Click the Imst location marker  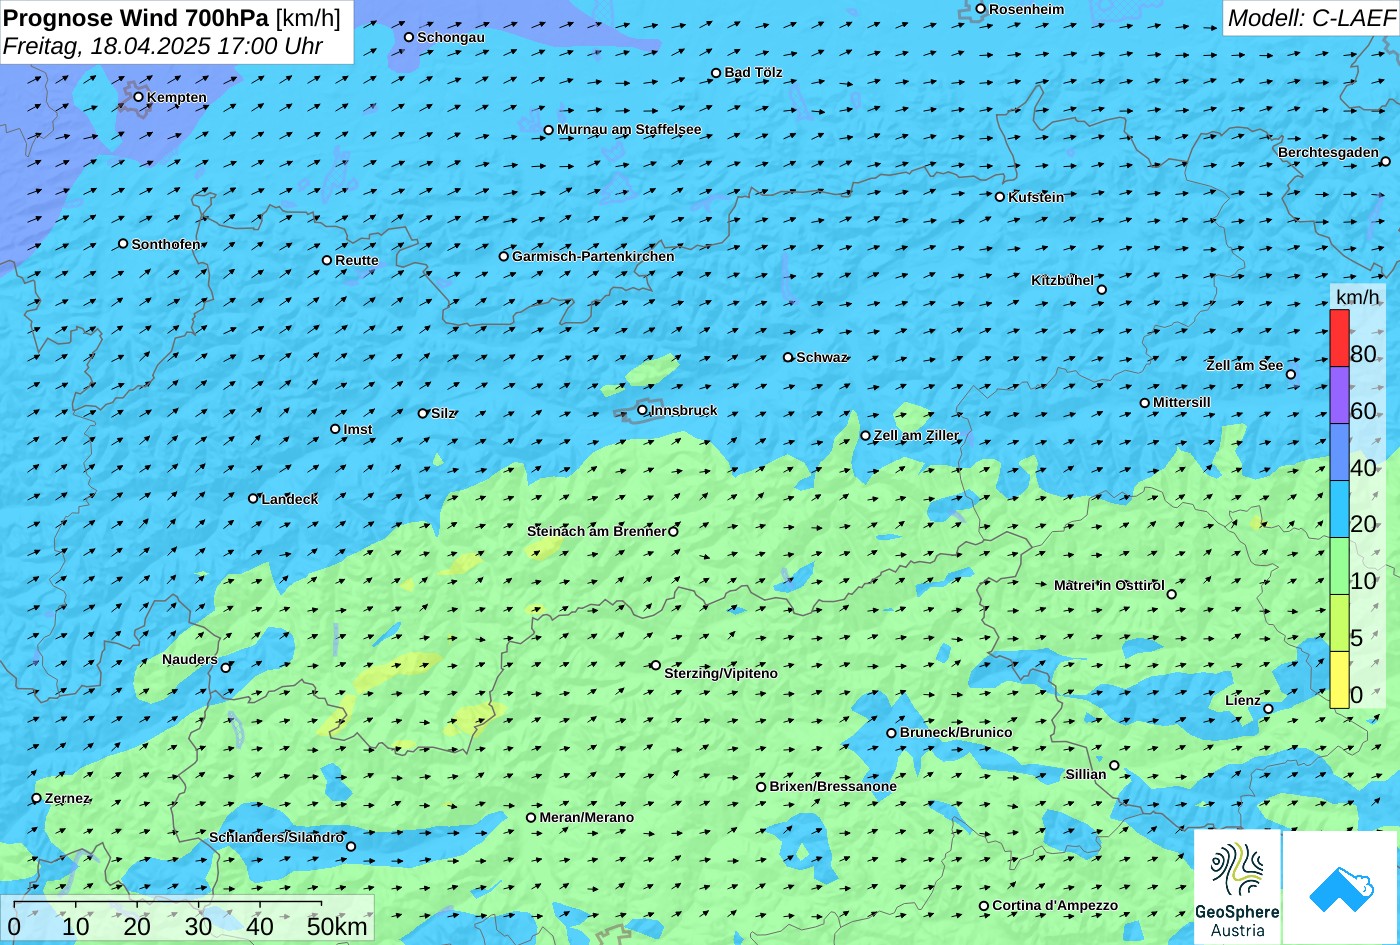pos(335,429)
